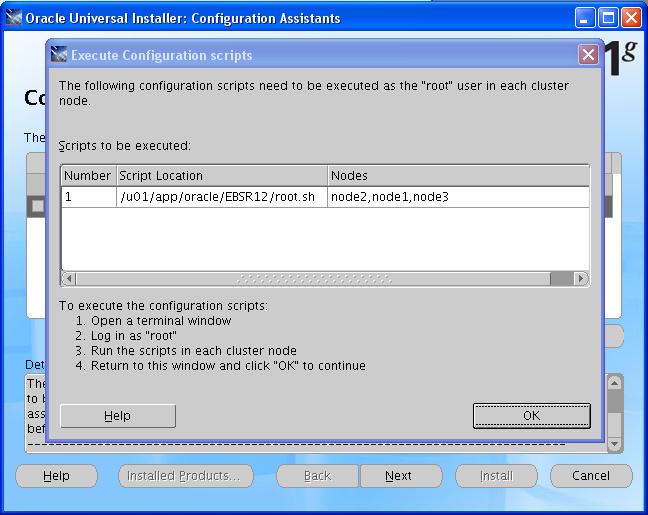The image size is (648, 515).
Task: Select the root.sh script location cell
Action: tap(220, 197)
